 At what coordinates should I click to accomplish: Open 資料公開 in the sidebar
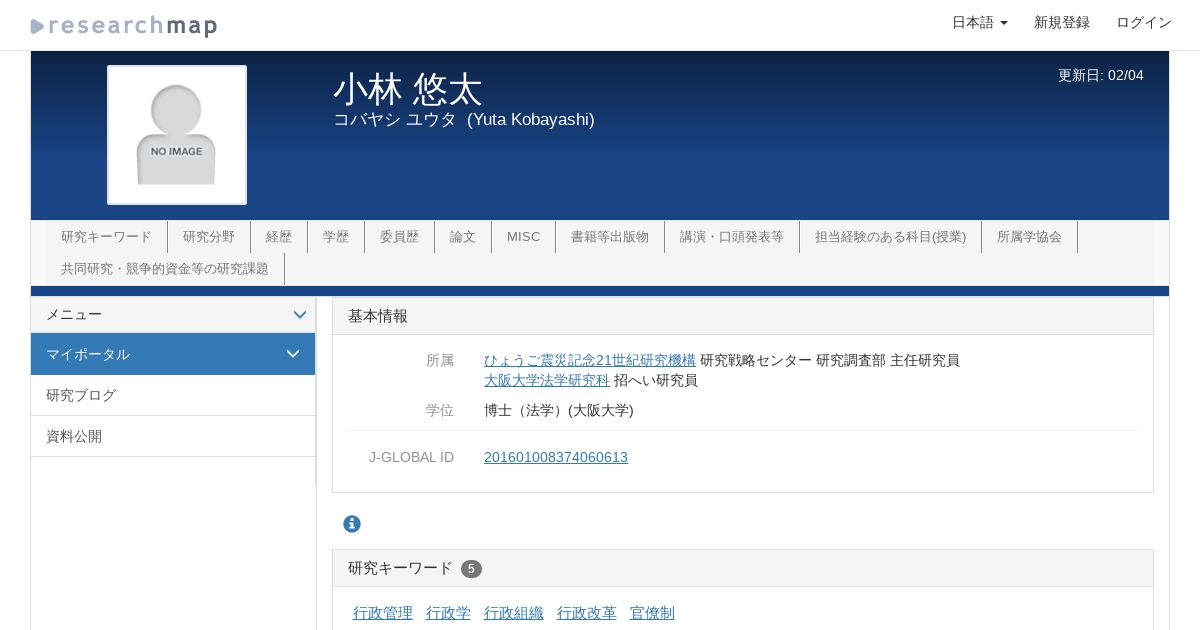point(173,436)
